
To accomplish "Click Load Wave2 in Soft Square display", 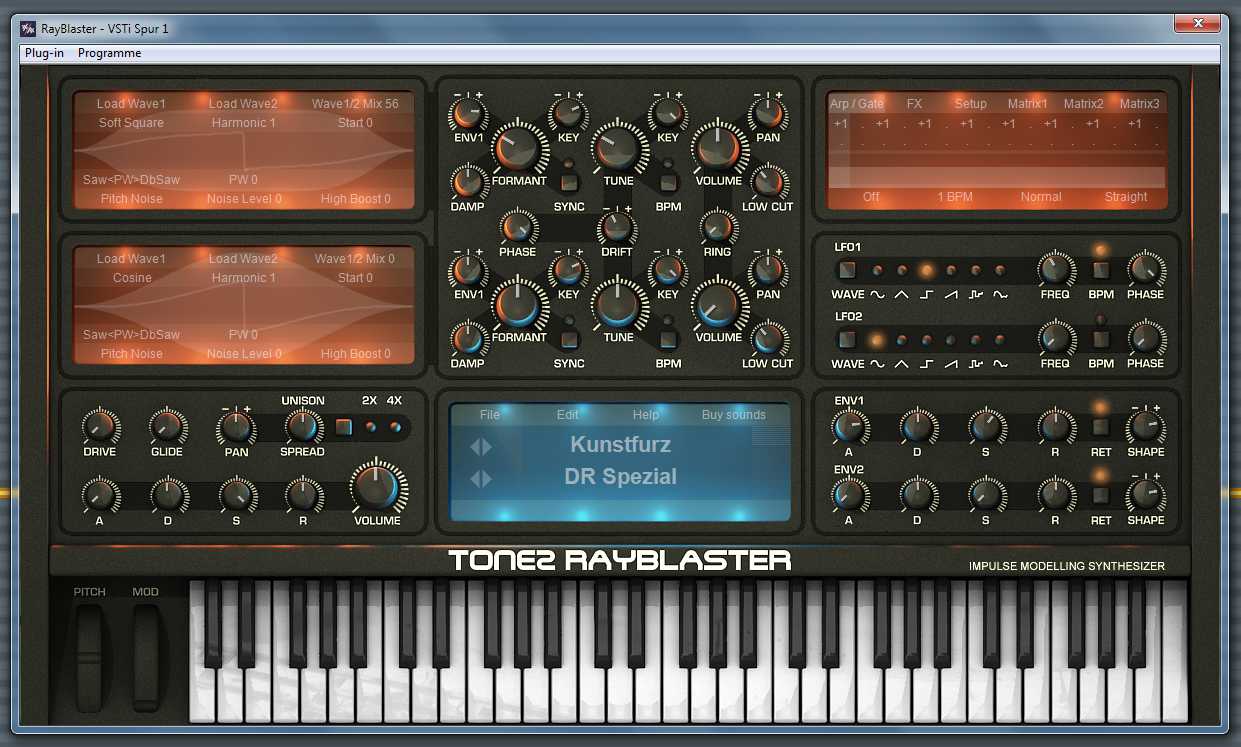I will 243,104.
